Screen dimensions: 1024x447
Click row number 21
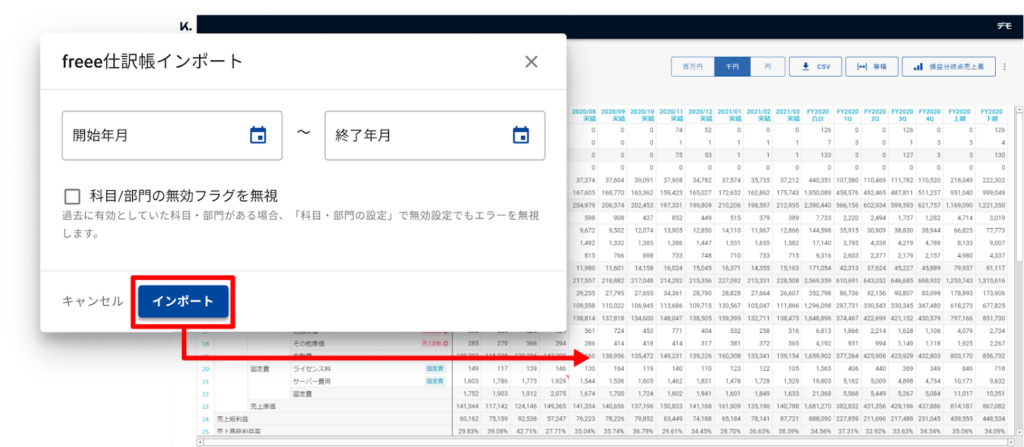coord(205,380)
